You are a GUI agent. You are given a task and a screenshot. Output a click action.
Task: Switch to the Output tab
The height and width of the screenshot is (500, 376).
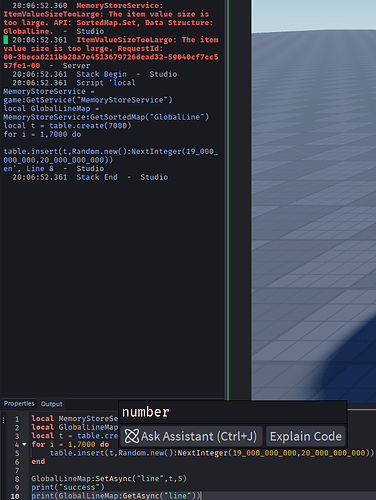(x=51, y=404)
